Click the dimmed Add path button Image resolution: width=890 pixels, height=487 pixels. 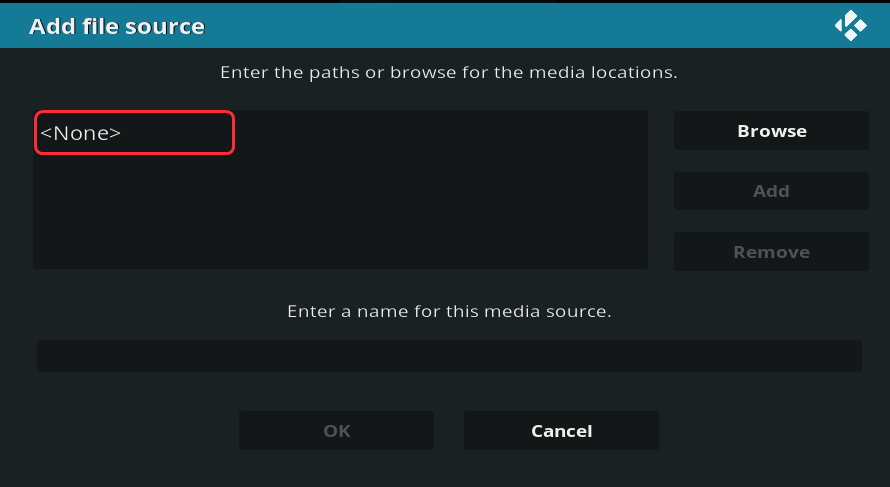[771, 191]
